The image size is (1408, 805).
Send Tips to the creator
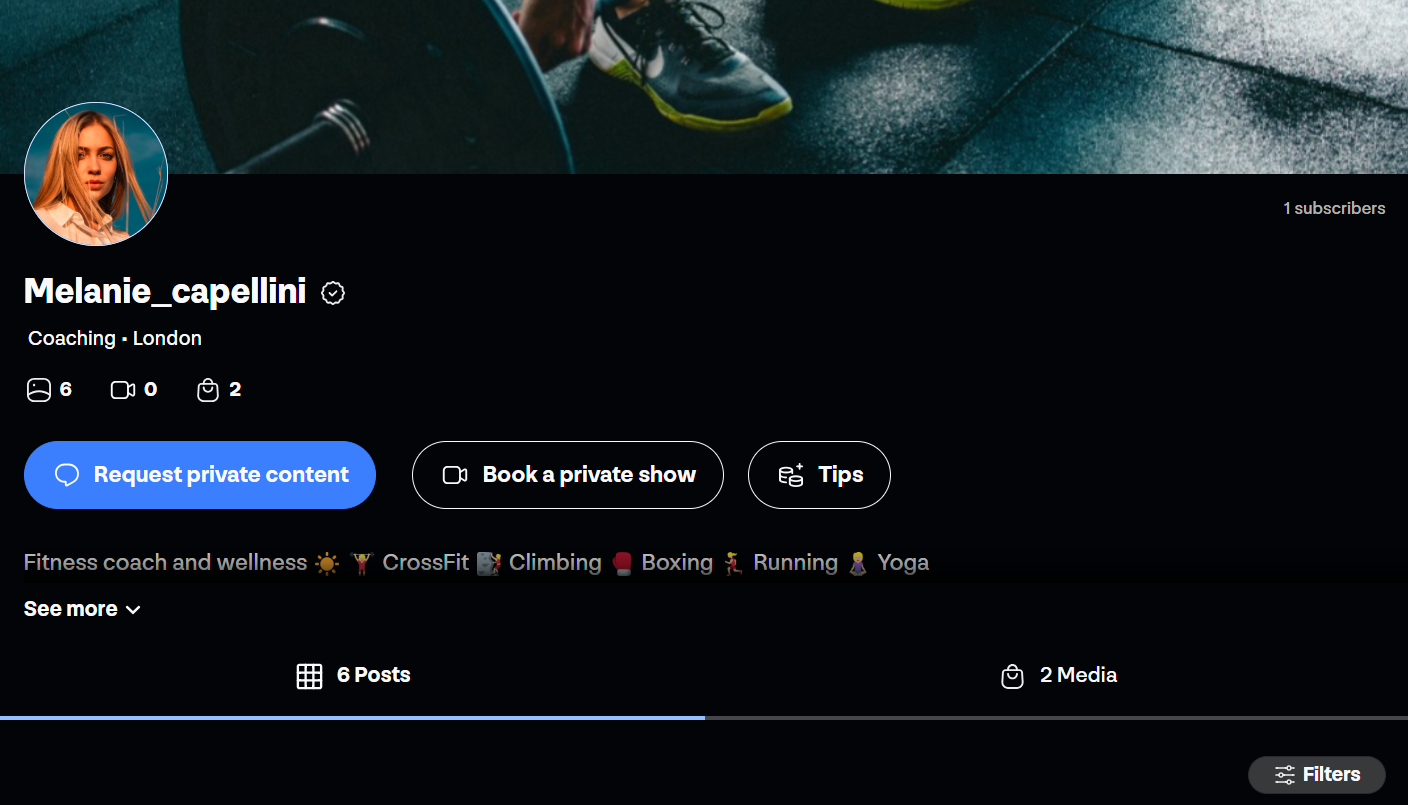coord(819,475)
